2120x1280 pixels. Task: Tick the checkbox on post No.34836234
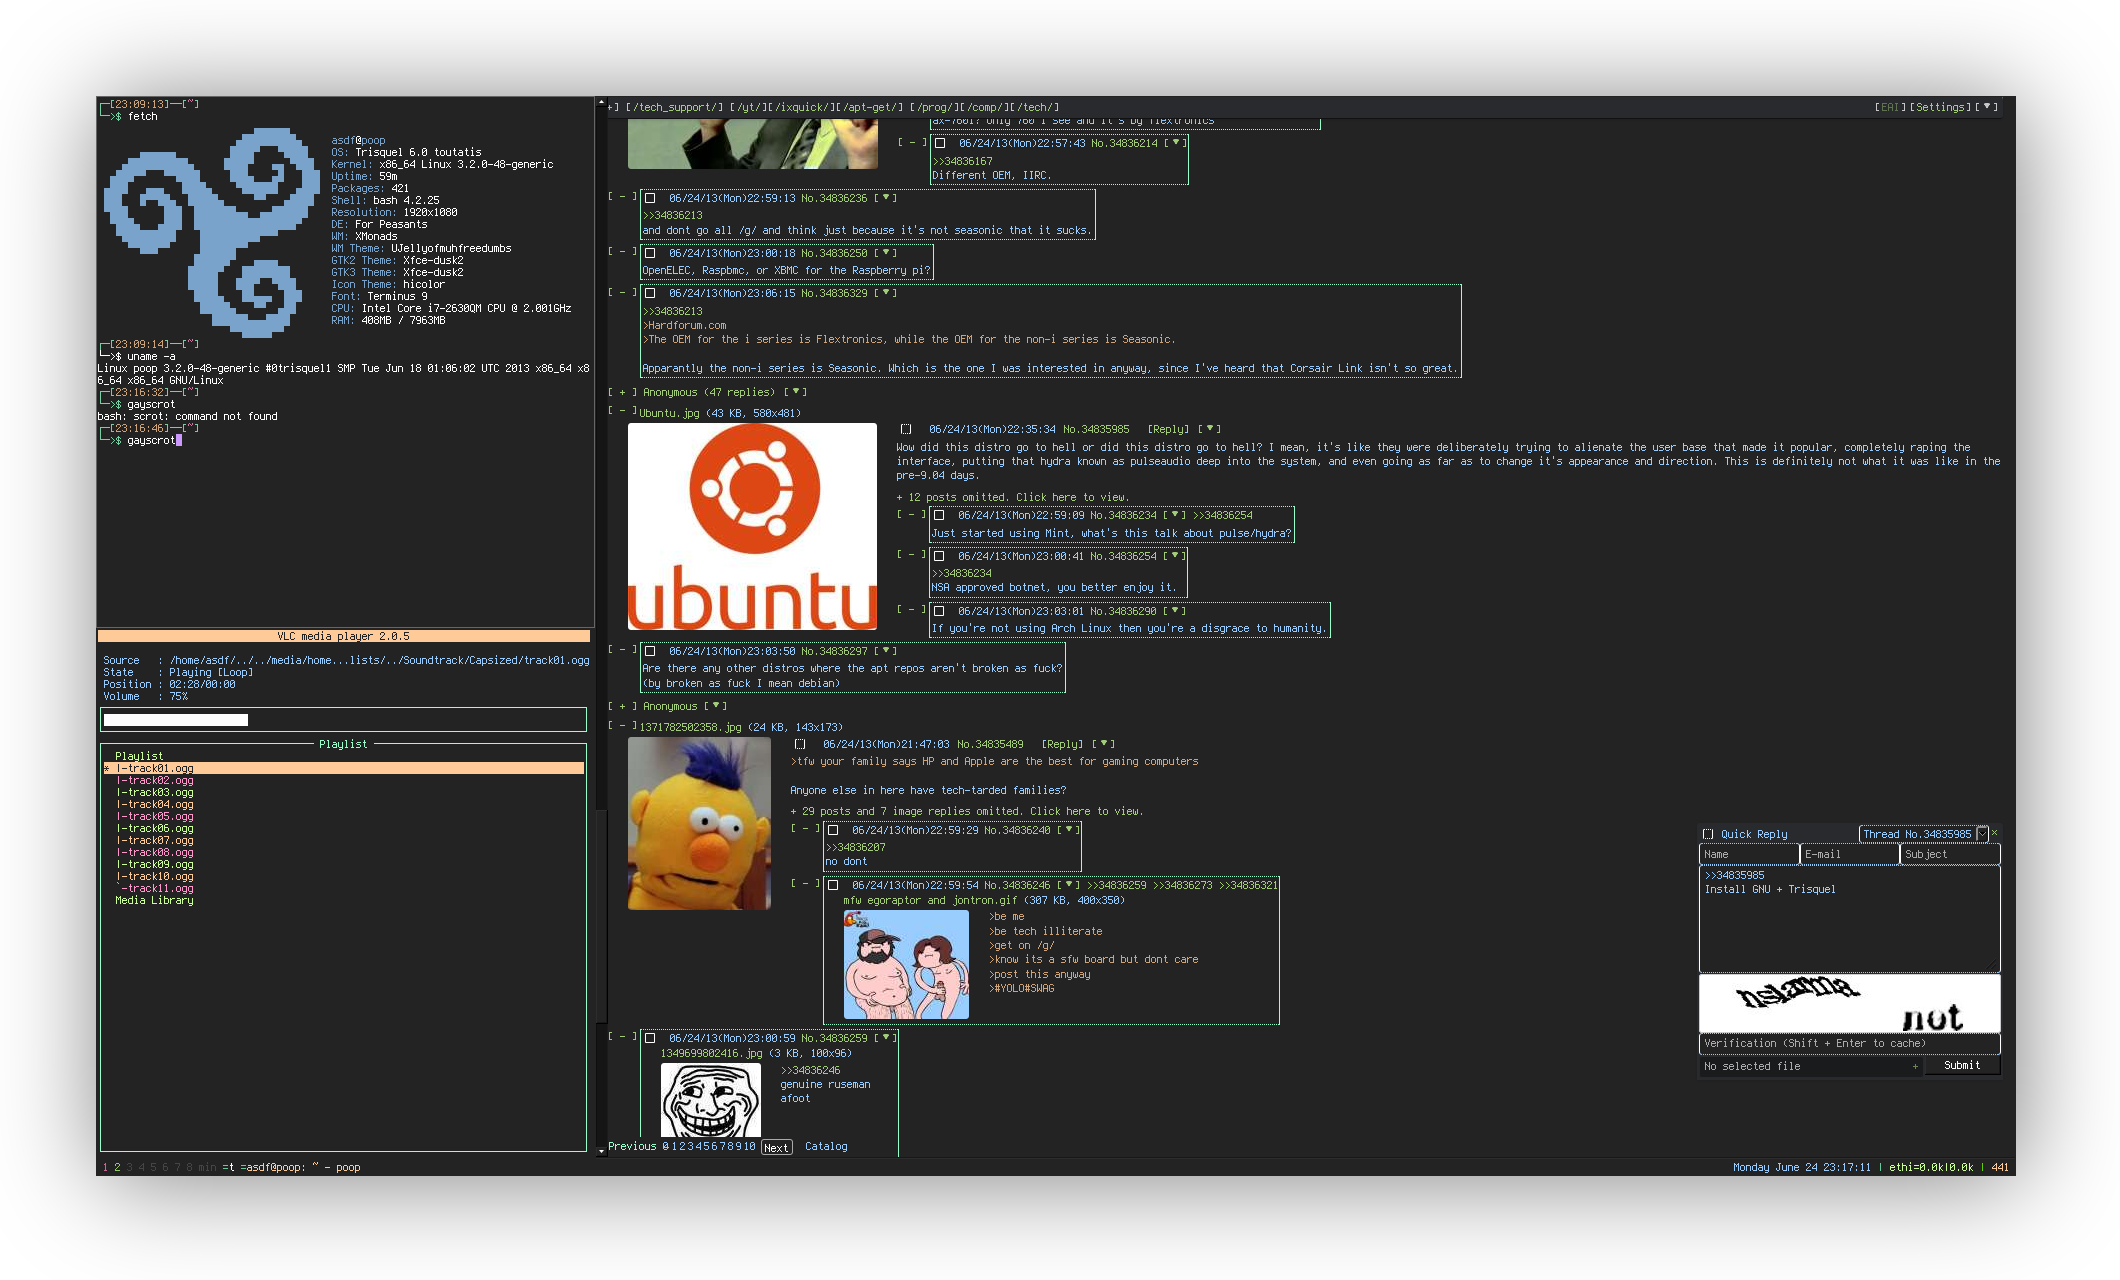939,515
